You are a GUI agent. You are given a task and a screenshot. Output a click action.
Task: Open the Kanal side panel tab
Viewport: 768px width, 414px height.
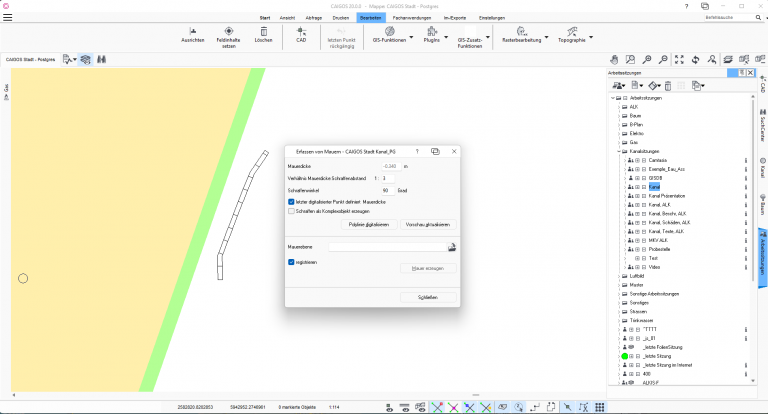click(x=763, y=168)
